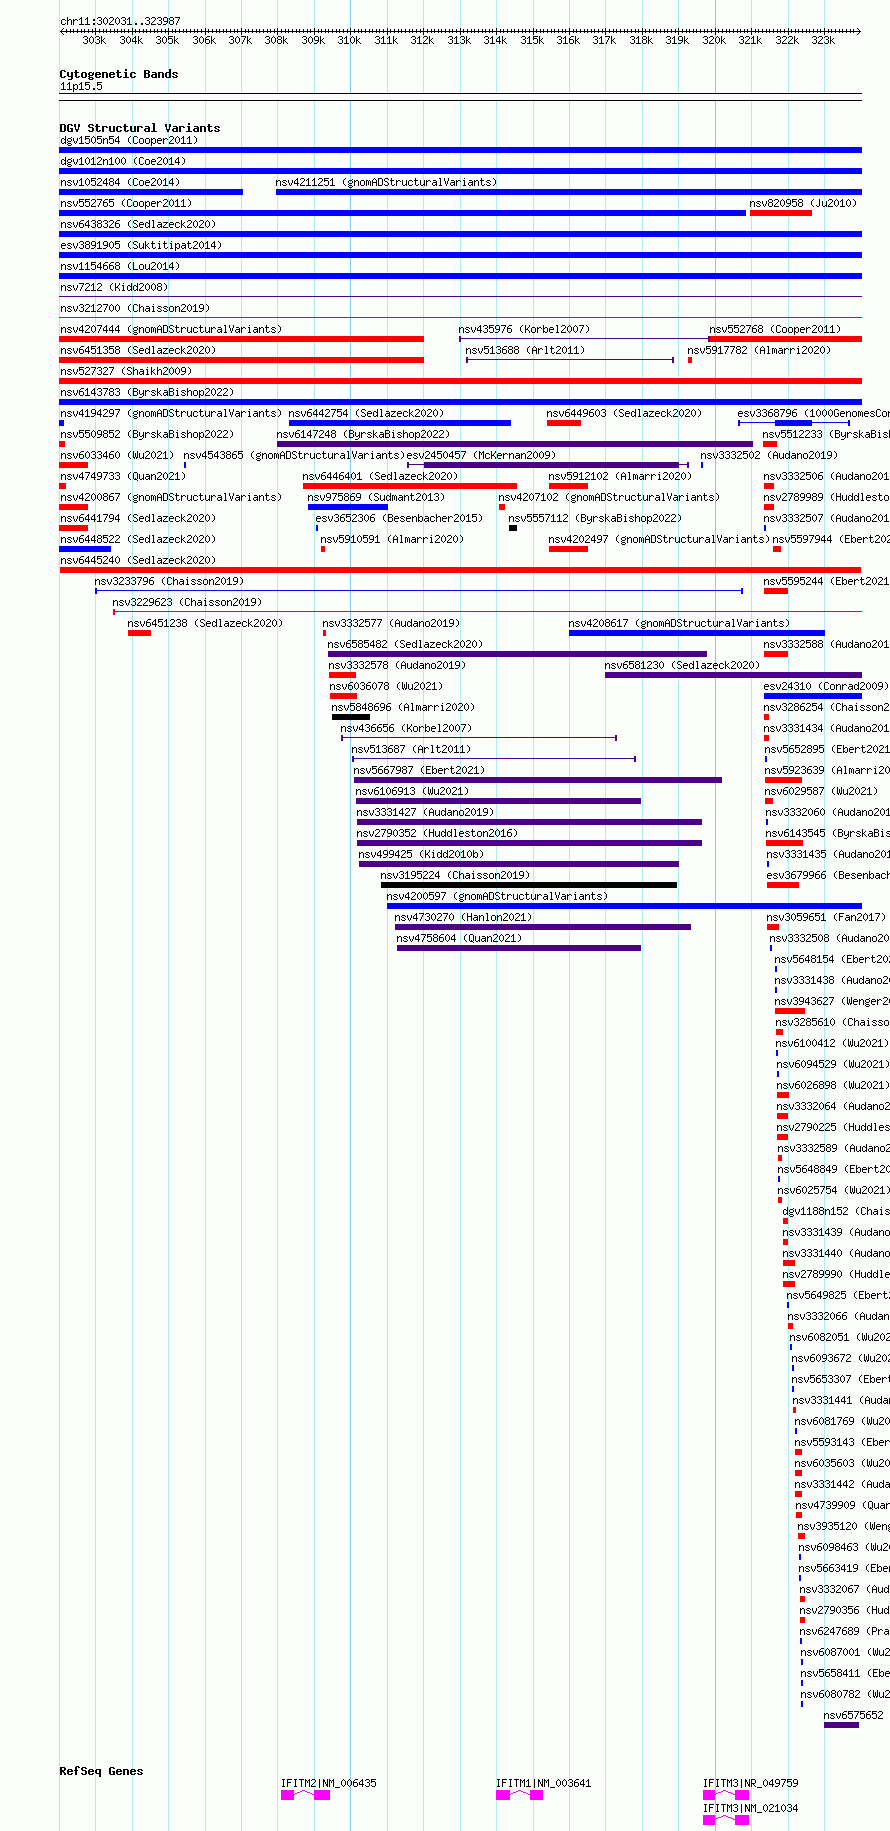The image size is (890, 1831).
Task: Click nsv6585482 (Sedlazeck2020) label
Action: click(x=405, y=644)
